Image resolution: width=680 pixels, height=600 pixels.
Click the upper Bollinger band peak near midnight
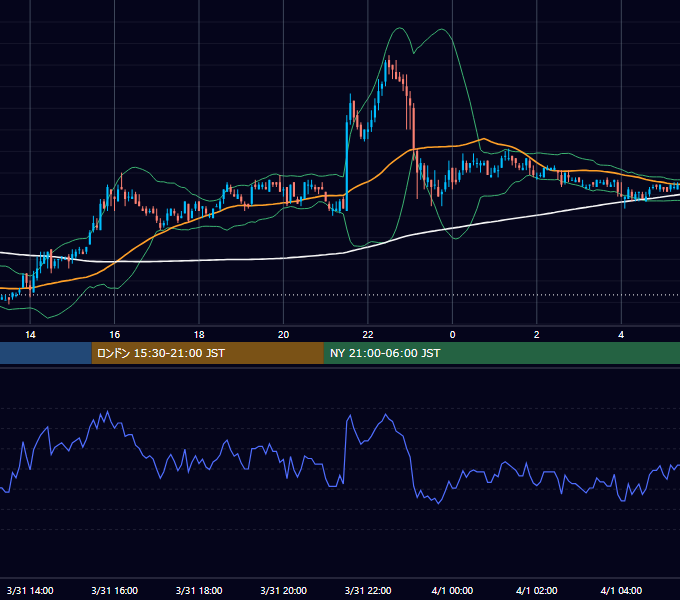[x=442, y=29]
